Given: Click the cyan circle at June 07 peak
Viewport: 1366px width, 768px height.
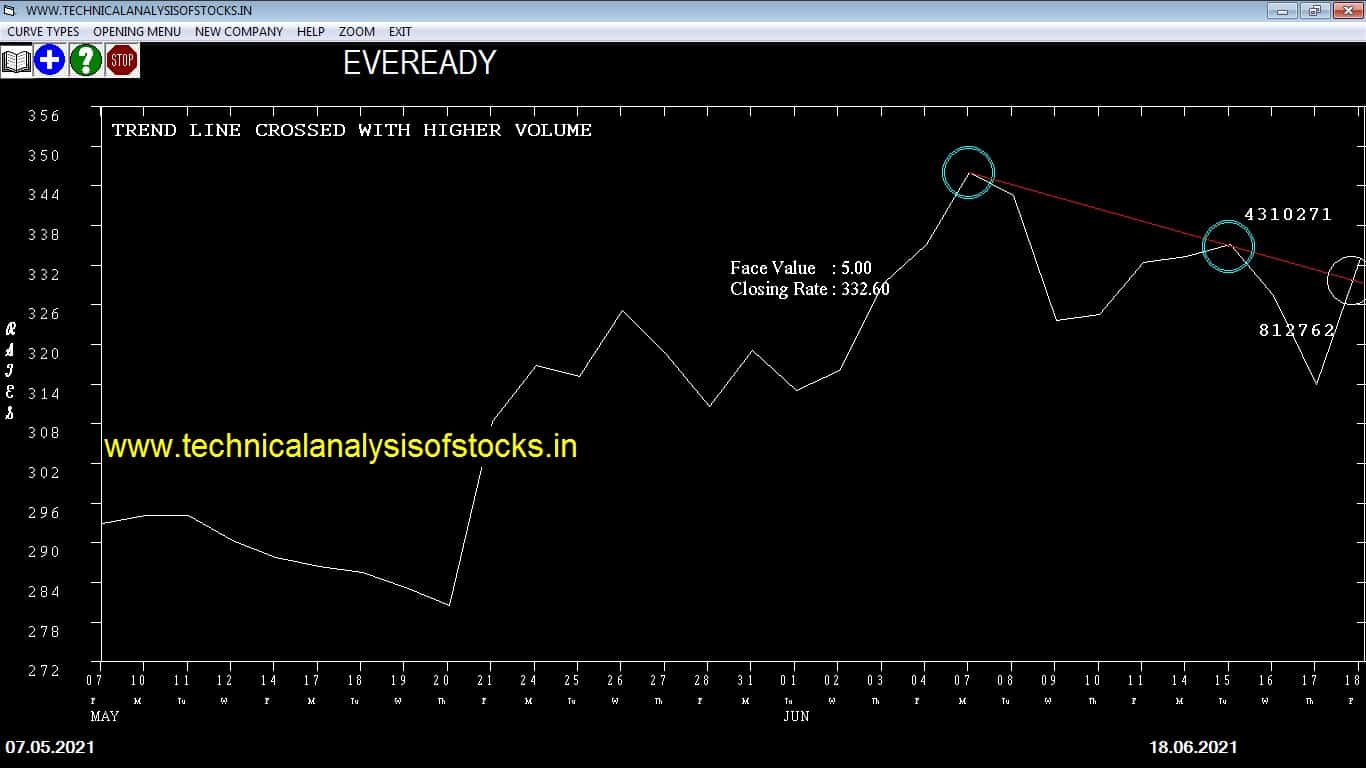Looking at the screenshot, I should coord(968,173).
